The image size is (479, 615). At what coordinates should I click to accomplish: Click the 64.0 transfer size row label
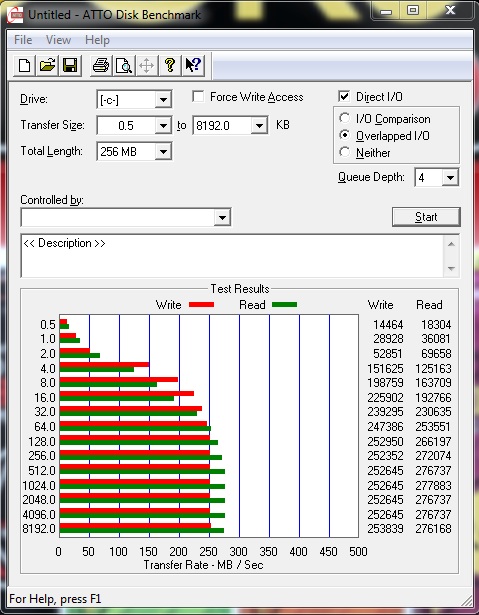[x=43, y=427]
